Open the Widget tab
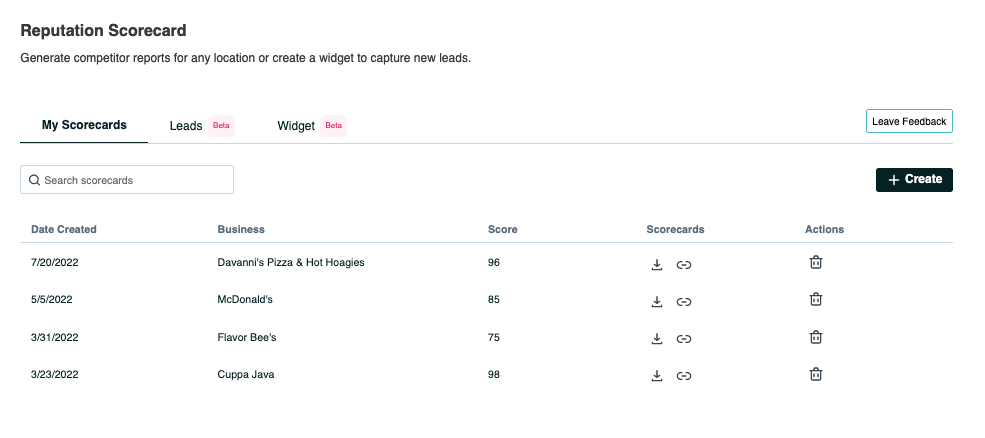The image size is (985, 438). coord(296,126)
